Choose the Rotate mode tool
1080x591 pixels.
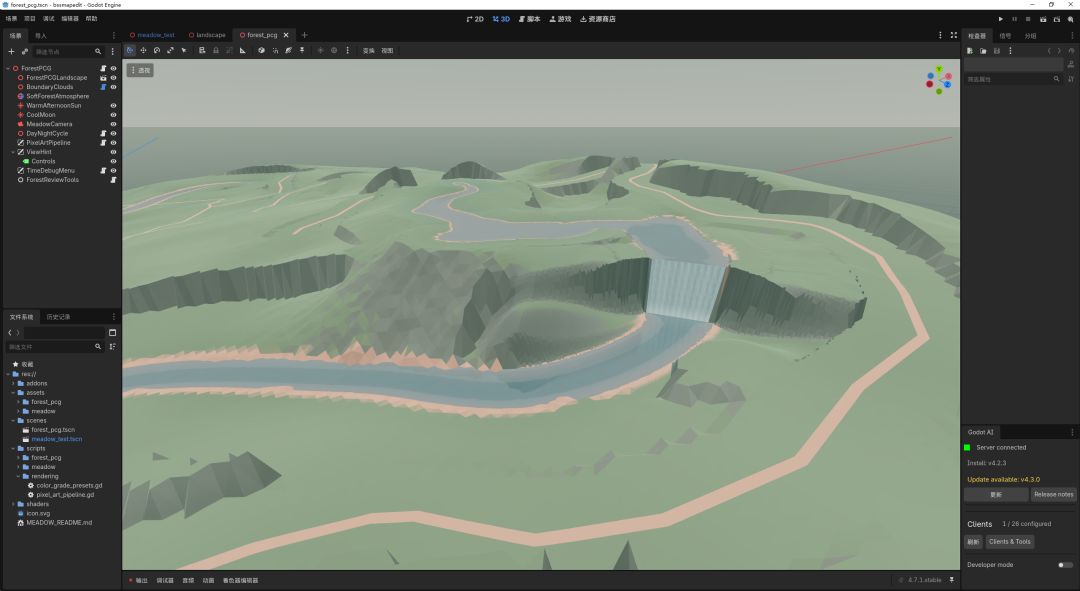[x=157, y=50]
